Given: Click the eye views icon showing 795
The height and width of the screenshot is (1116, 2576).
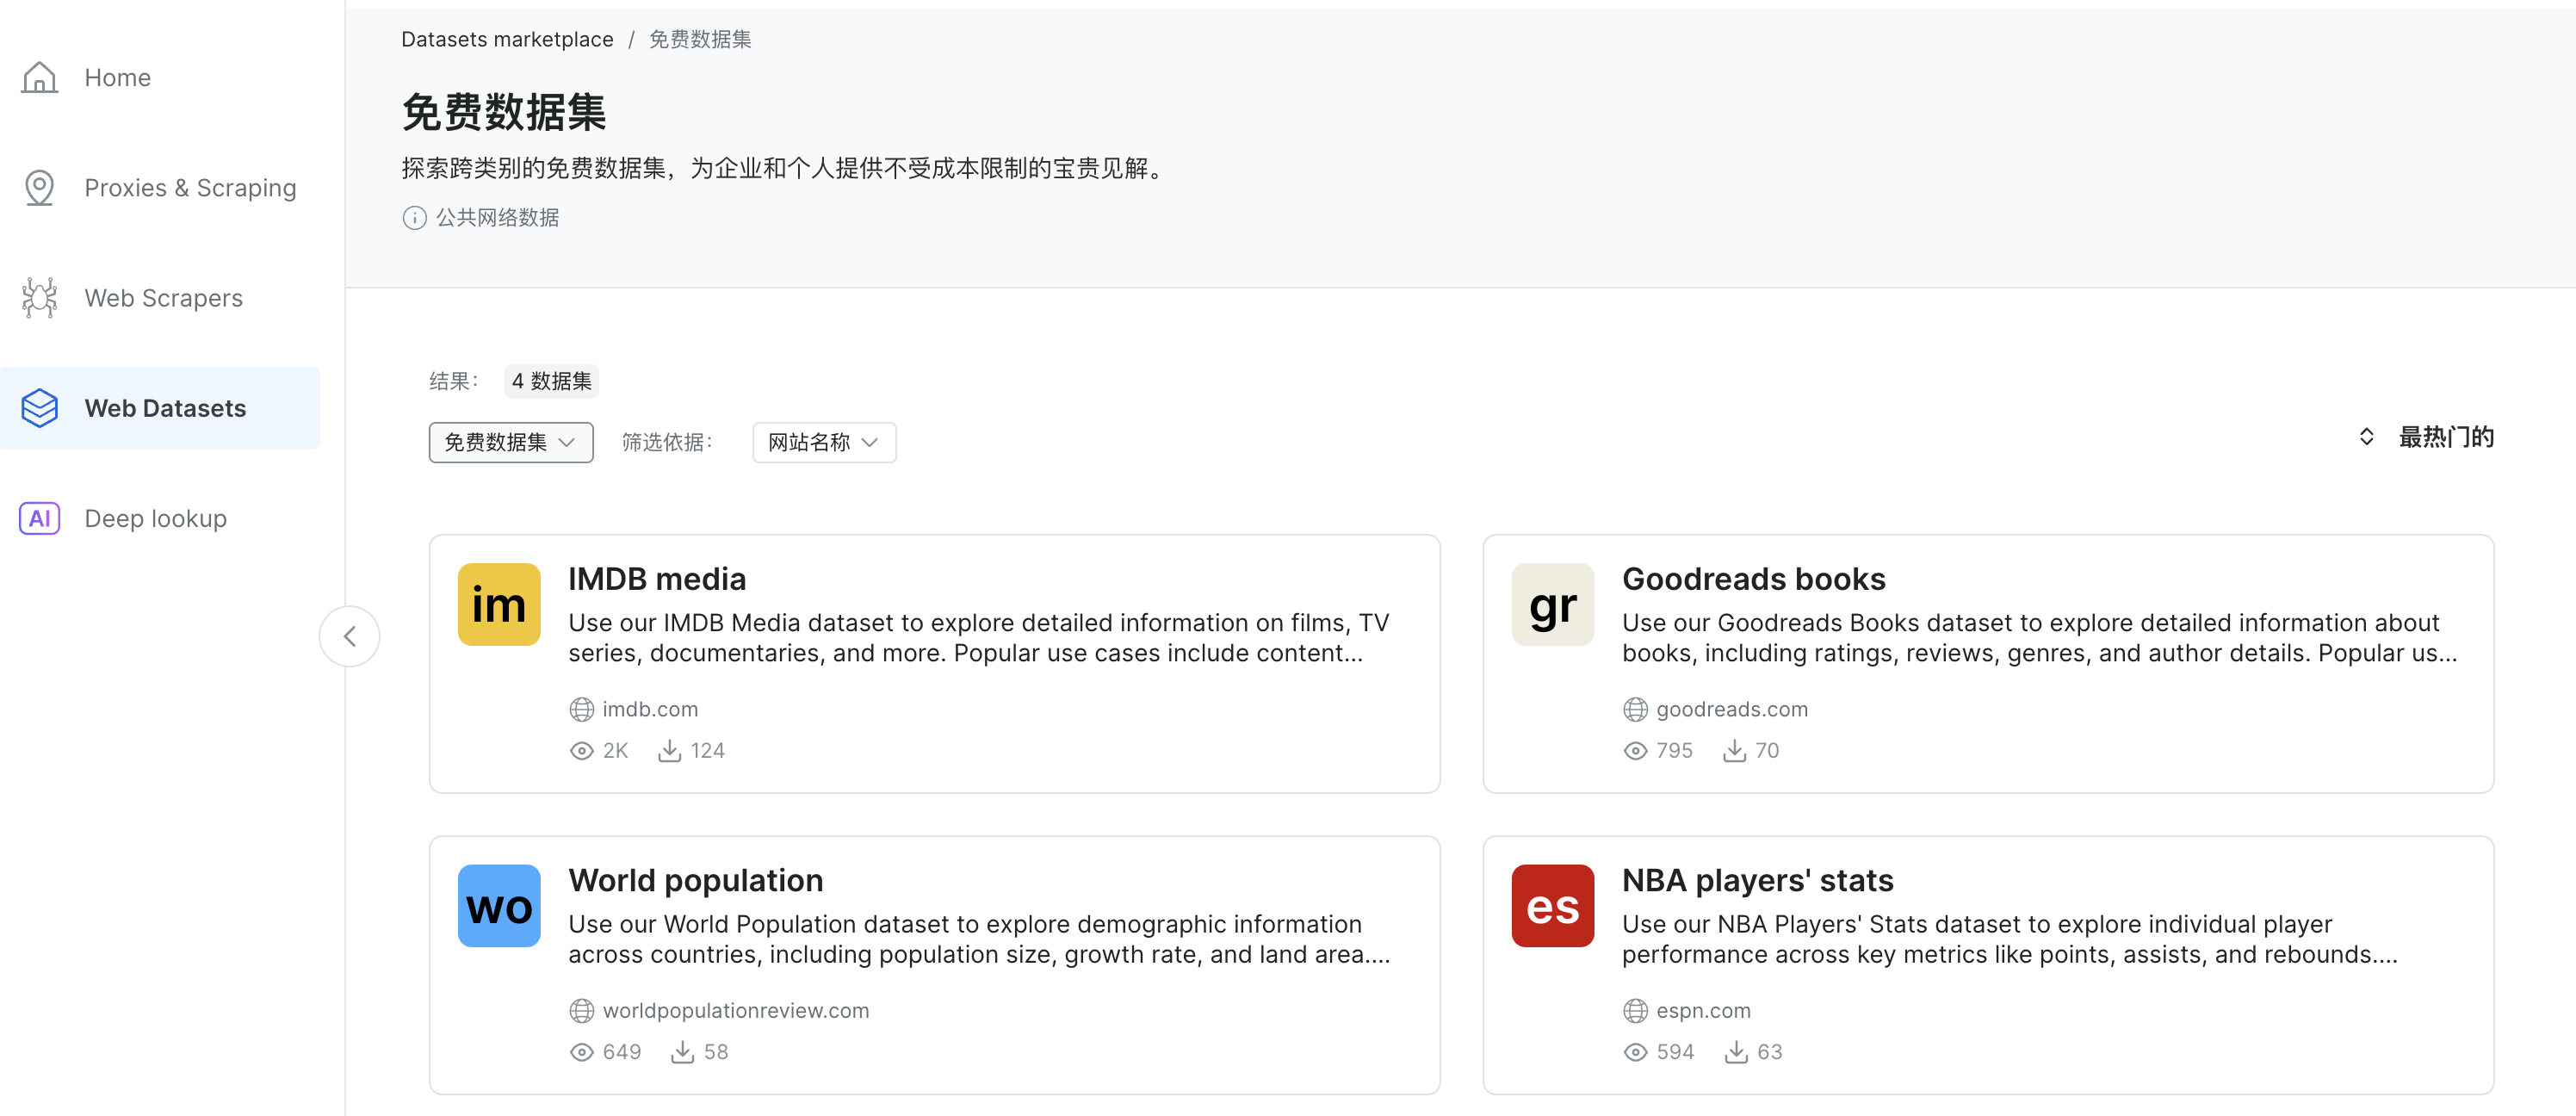Looking at the screenshot, I should 1635,751.
